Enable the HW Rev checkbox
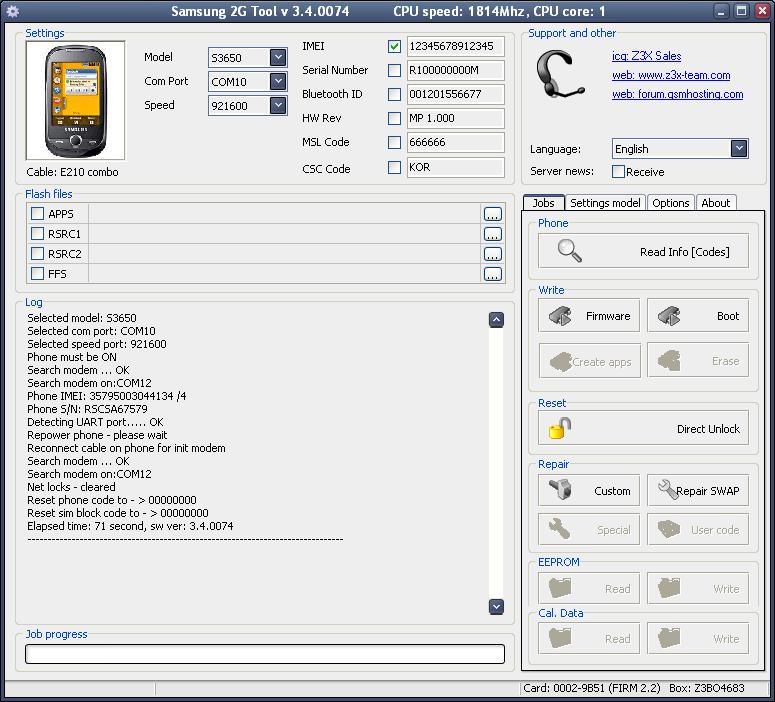 click(394, 118)
